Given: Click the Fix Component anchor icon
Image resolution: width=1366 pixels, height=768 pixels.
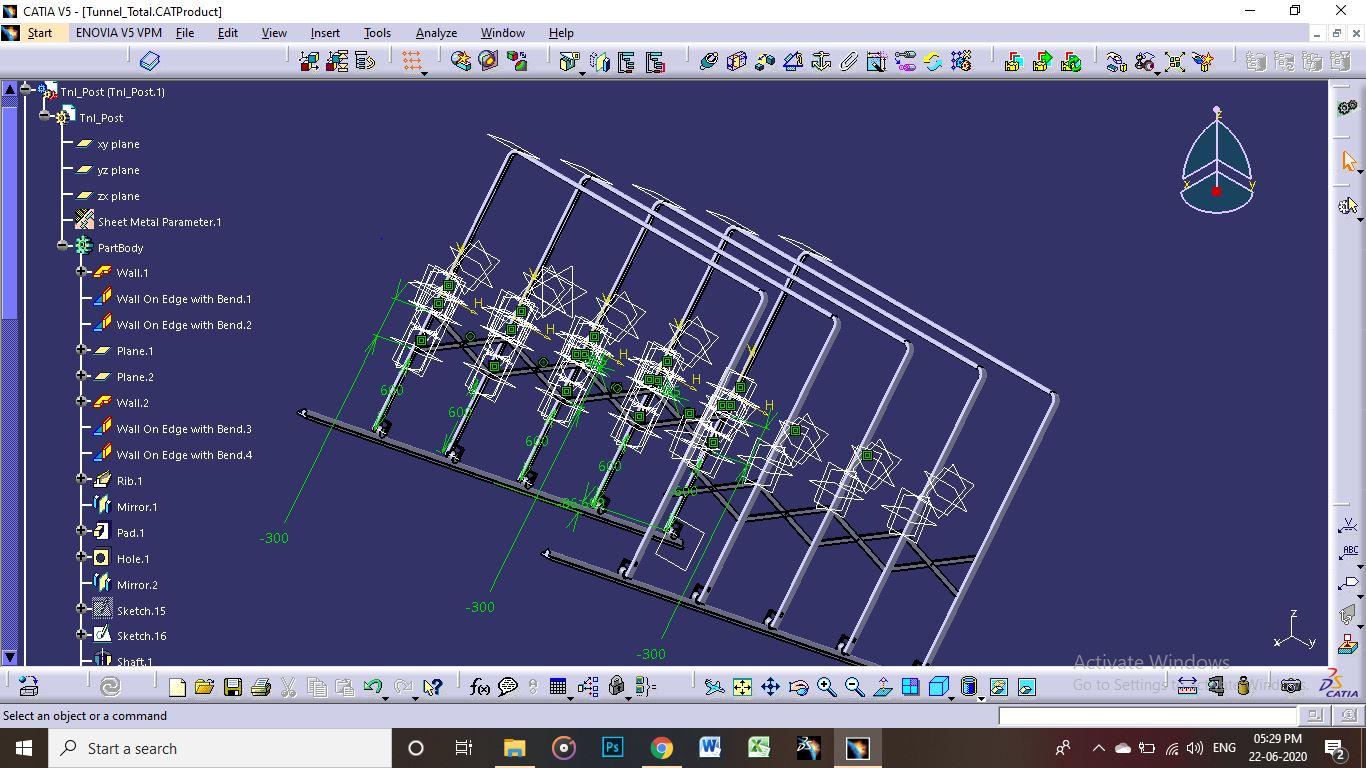Looking at the screenshot, I should tap(821, 61).
